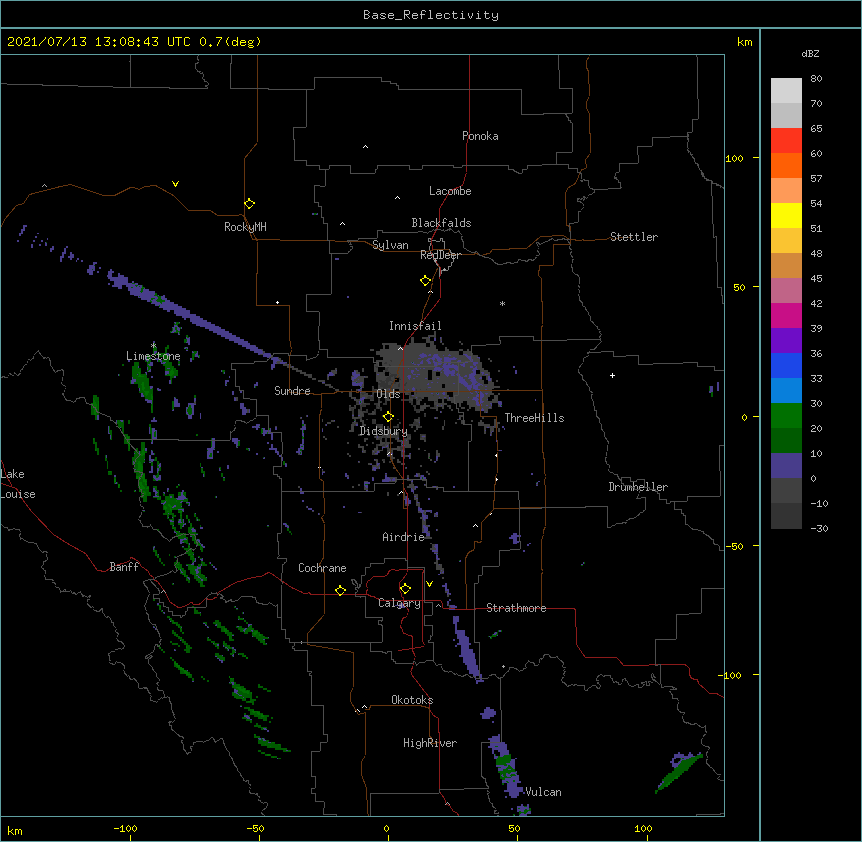The image size is (862, 842).
Task: Click the Blackfalds city label
Action: coord(441,223)
